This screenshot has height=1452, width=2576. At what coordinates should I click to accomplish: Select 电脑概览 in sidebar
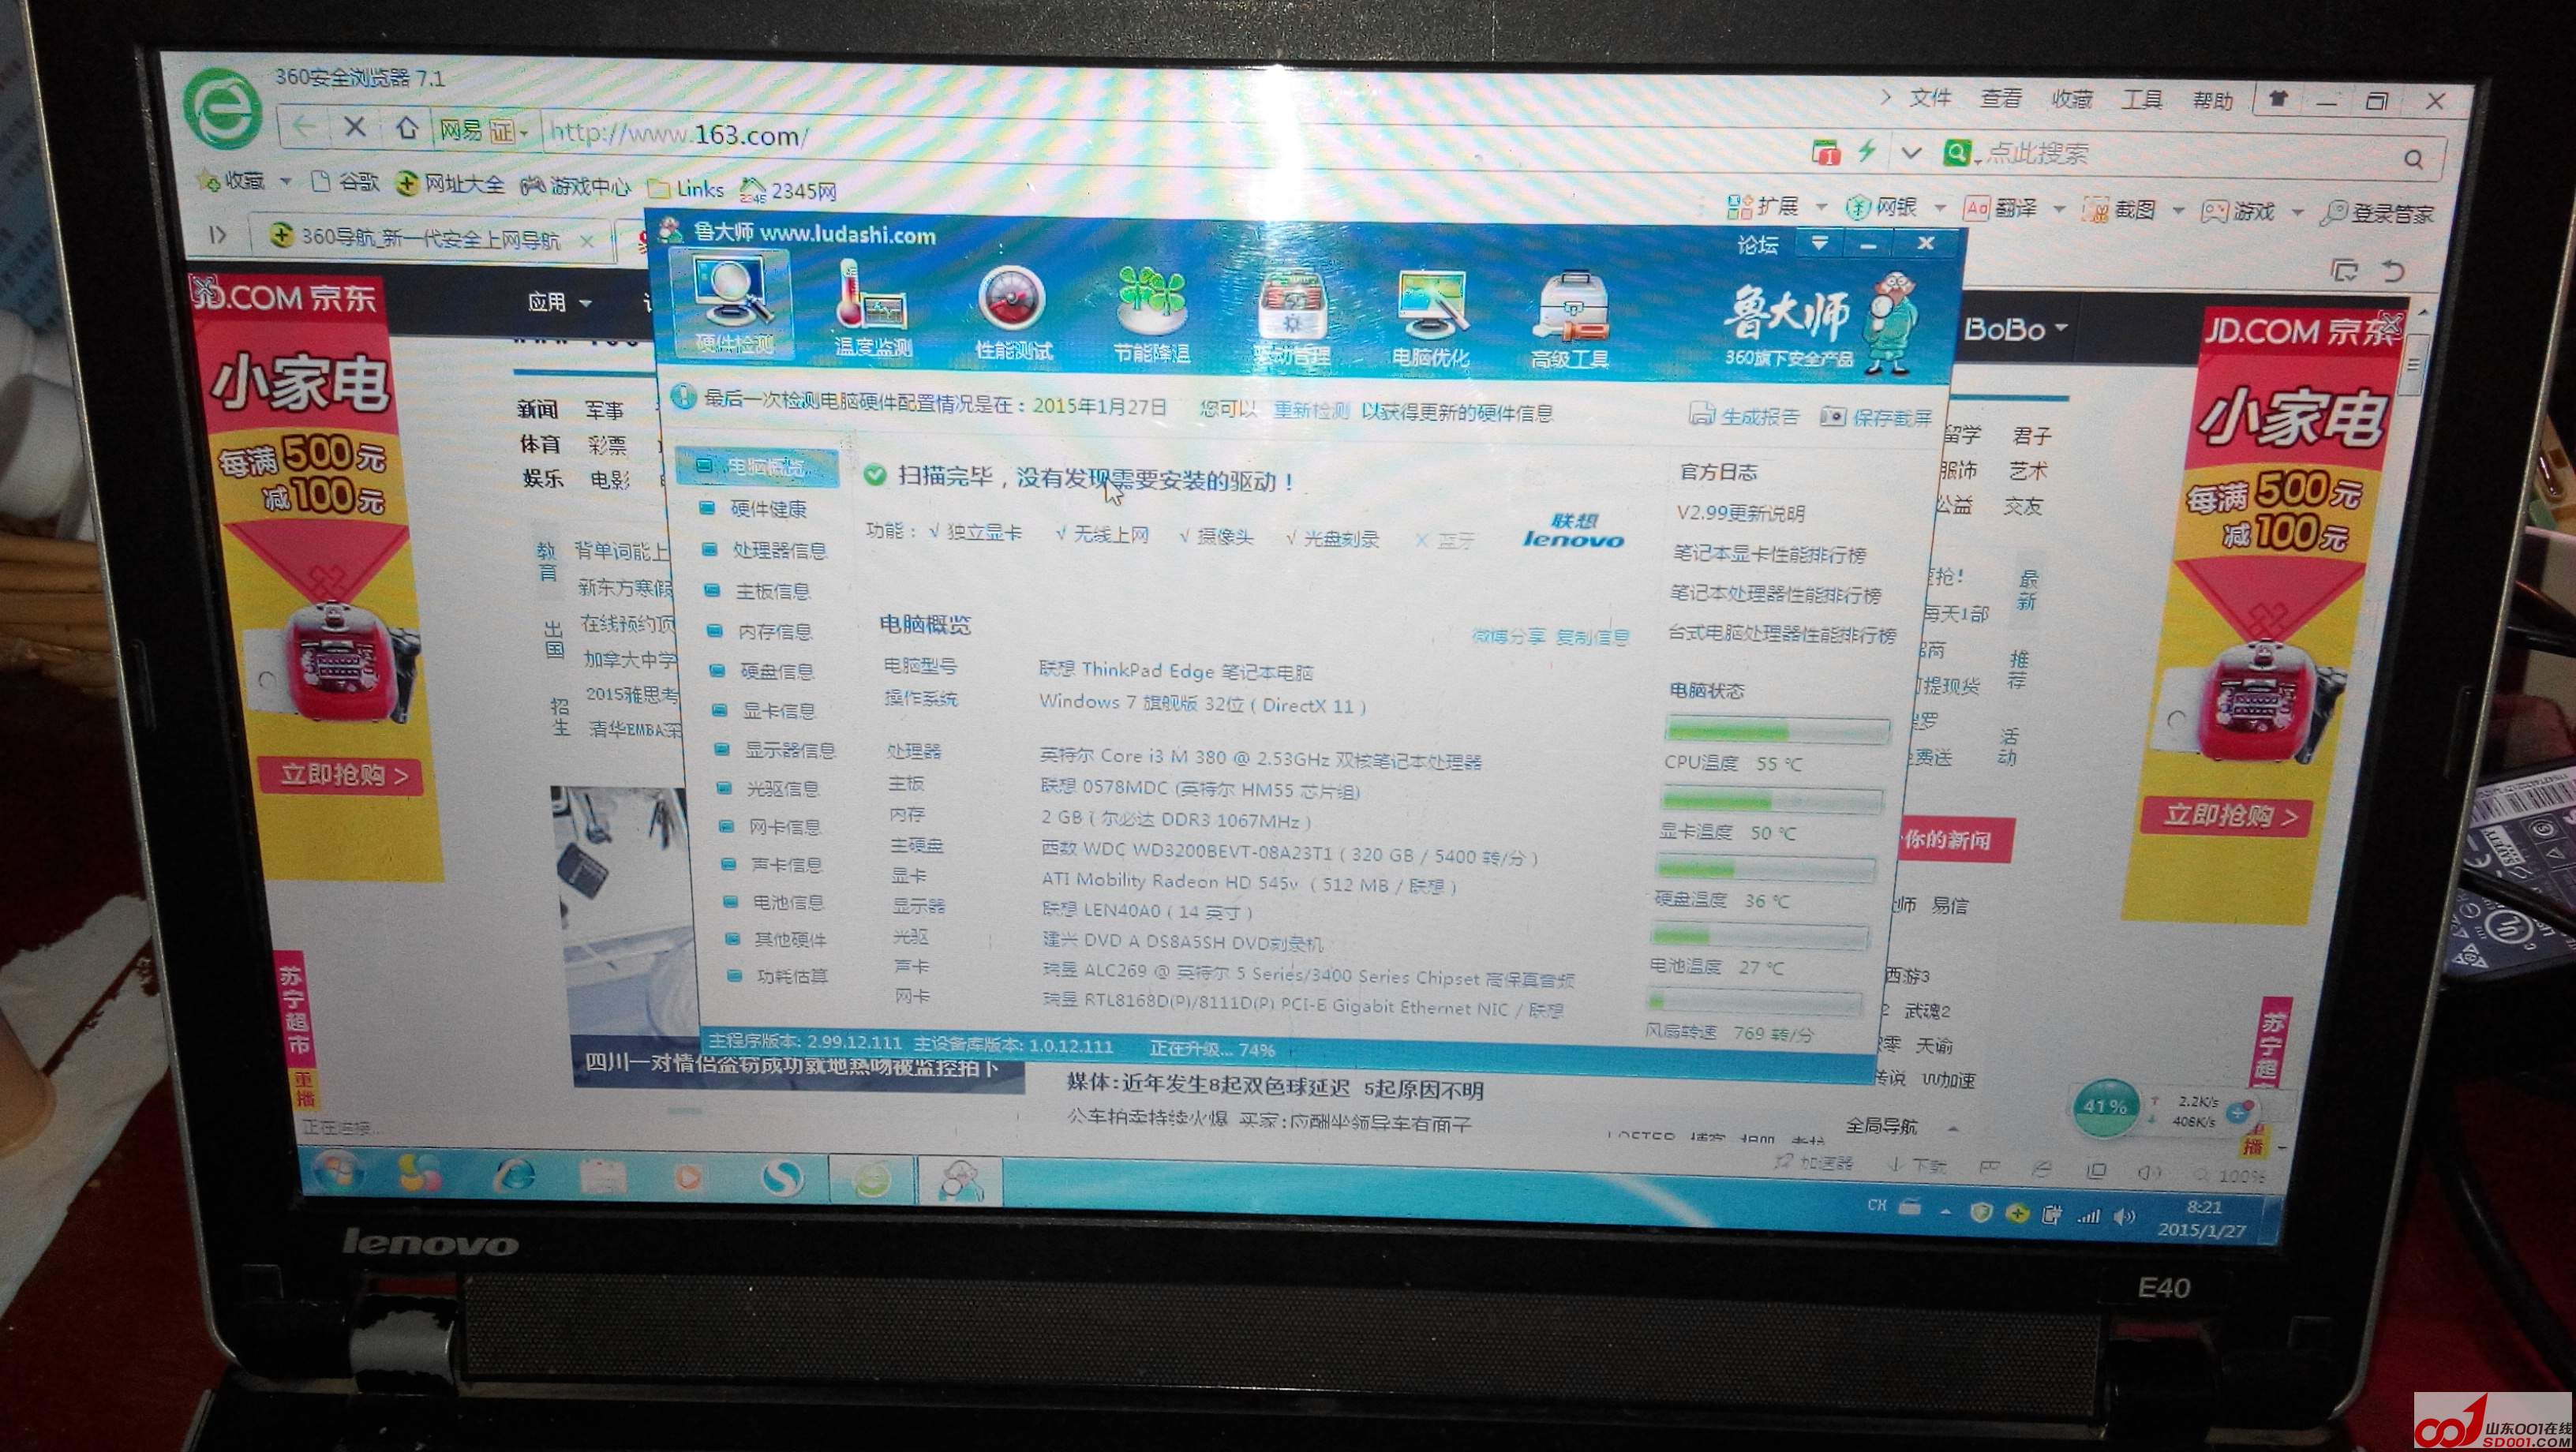click(x=756, y=467)
